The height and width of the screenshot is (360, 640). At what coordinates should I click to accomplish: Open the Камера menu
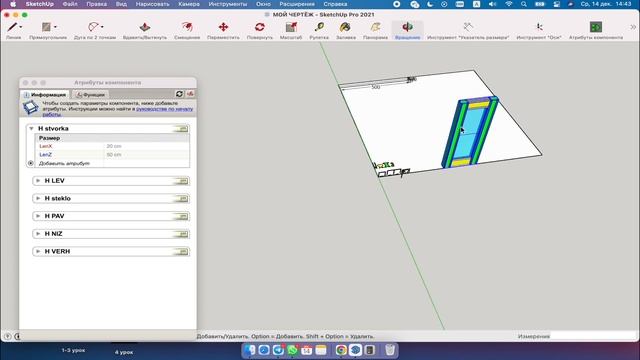click(189, 4)
